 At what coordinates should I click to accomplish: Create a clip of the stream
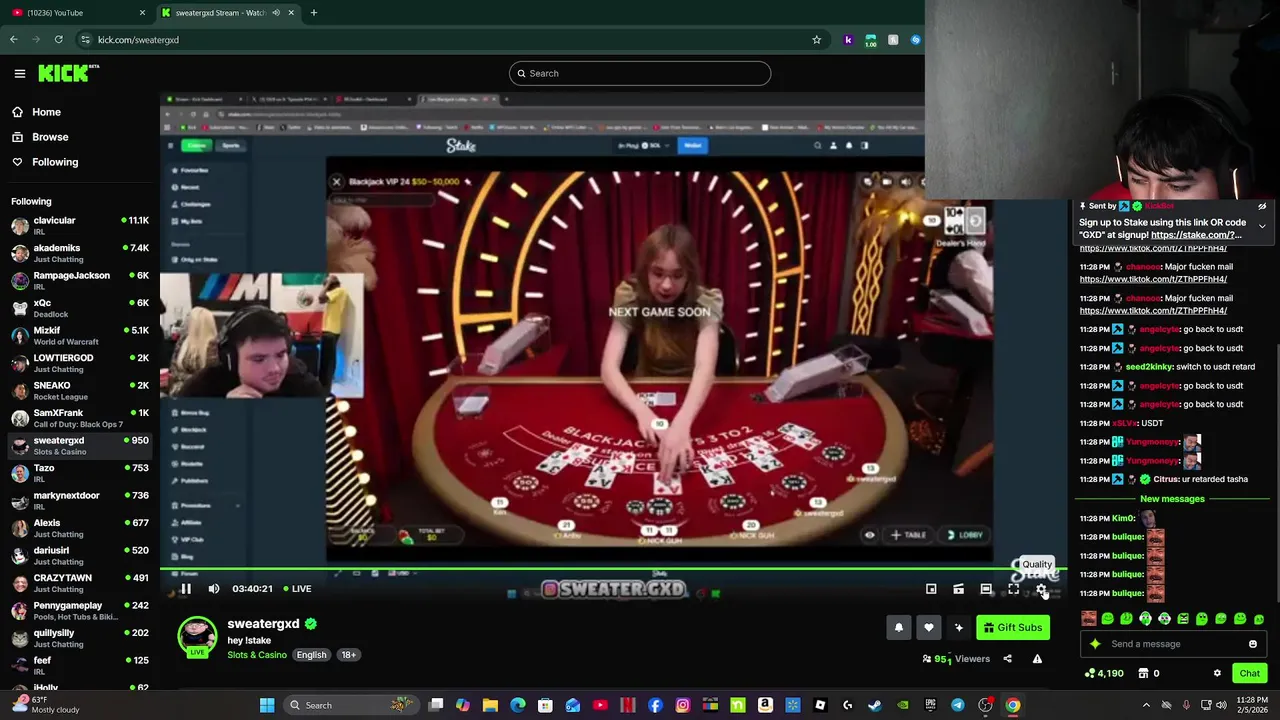pyautogui.click(x=958, y=589)
